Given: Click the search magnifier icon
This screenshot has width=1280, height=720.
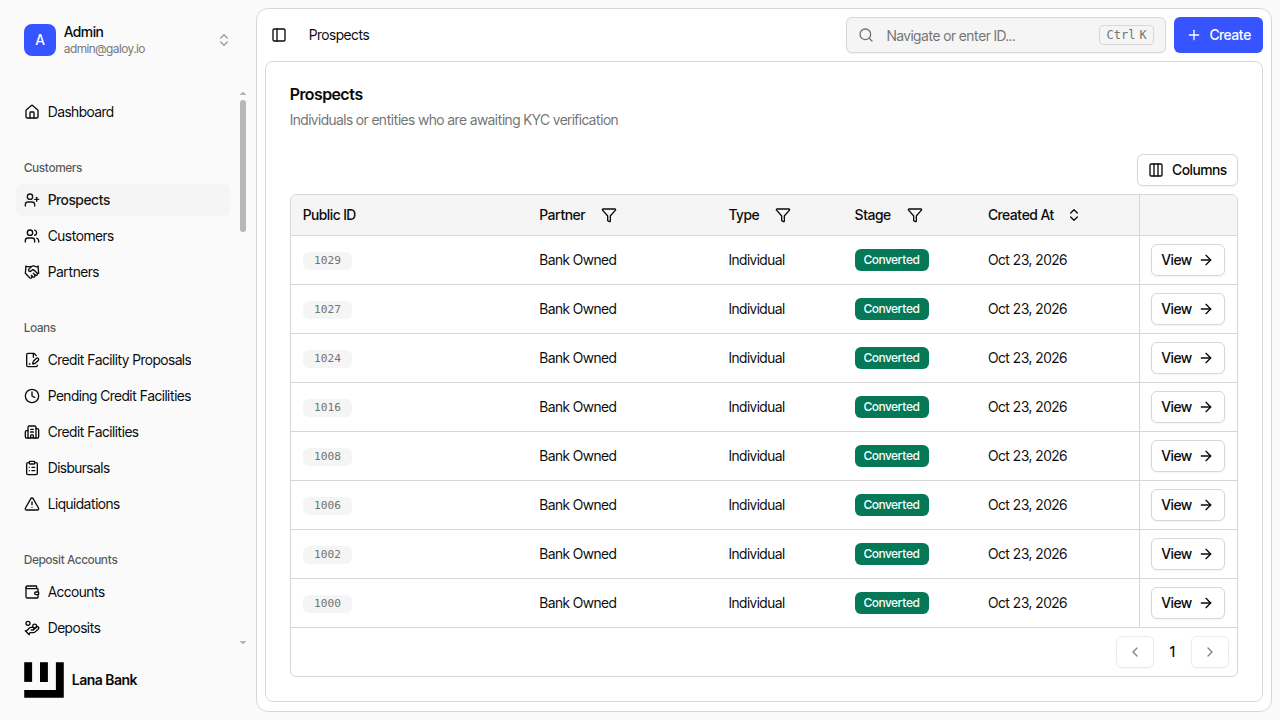Looking at the screenshot, I should [x=866, y=35].
